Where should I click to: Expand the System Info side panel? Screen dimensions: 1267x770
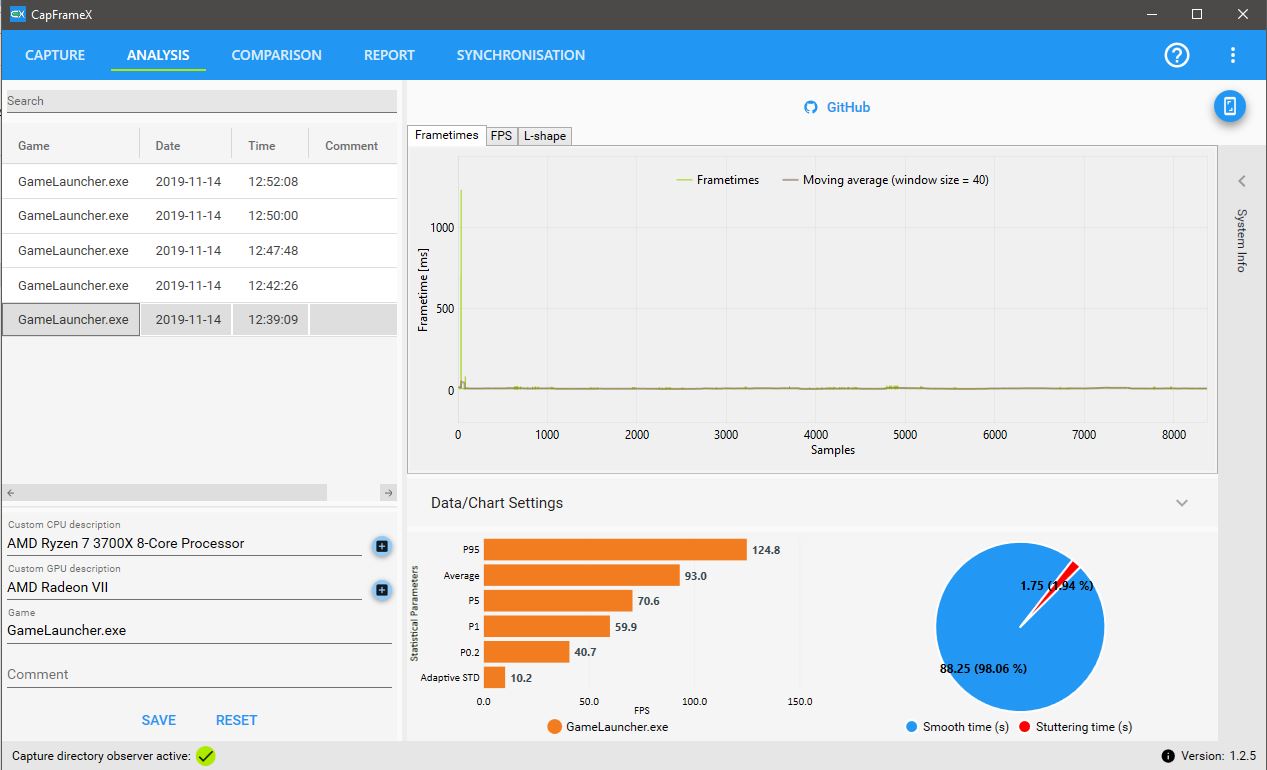pyautogui.click(x=1242, y=181)
